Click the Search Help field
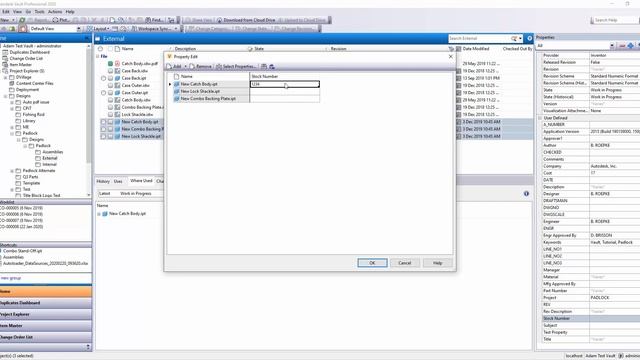Viewport: 640px width, 360px height. pyautogui.click(x=617, y=20)
